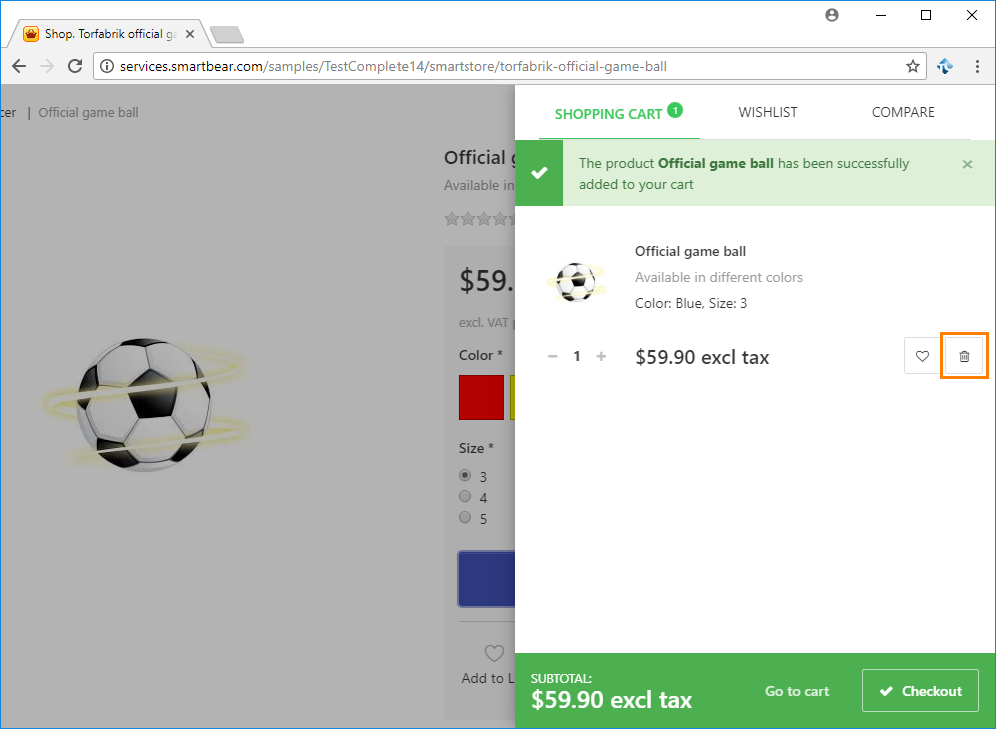The image size is (996, 729).
Task: Go back in browser history
Action: [x=19, y=66]
